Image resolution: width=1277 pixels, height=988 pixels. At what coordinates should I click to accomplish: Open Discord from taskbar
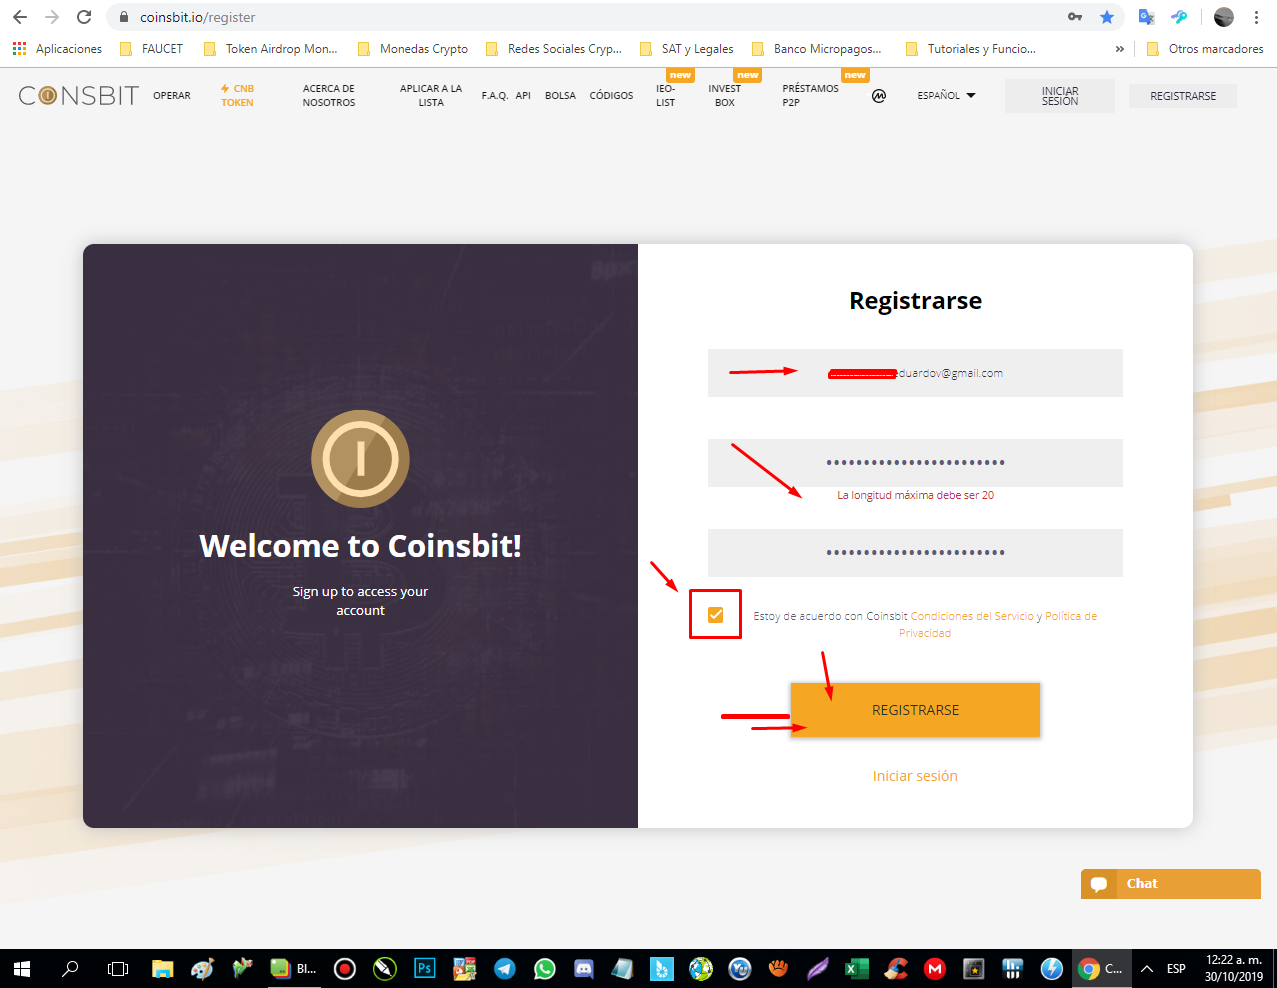point(584,968)
